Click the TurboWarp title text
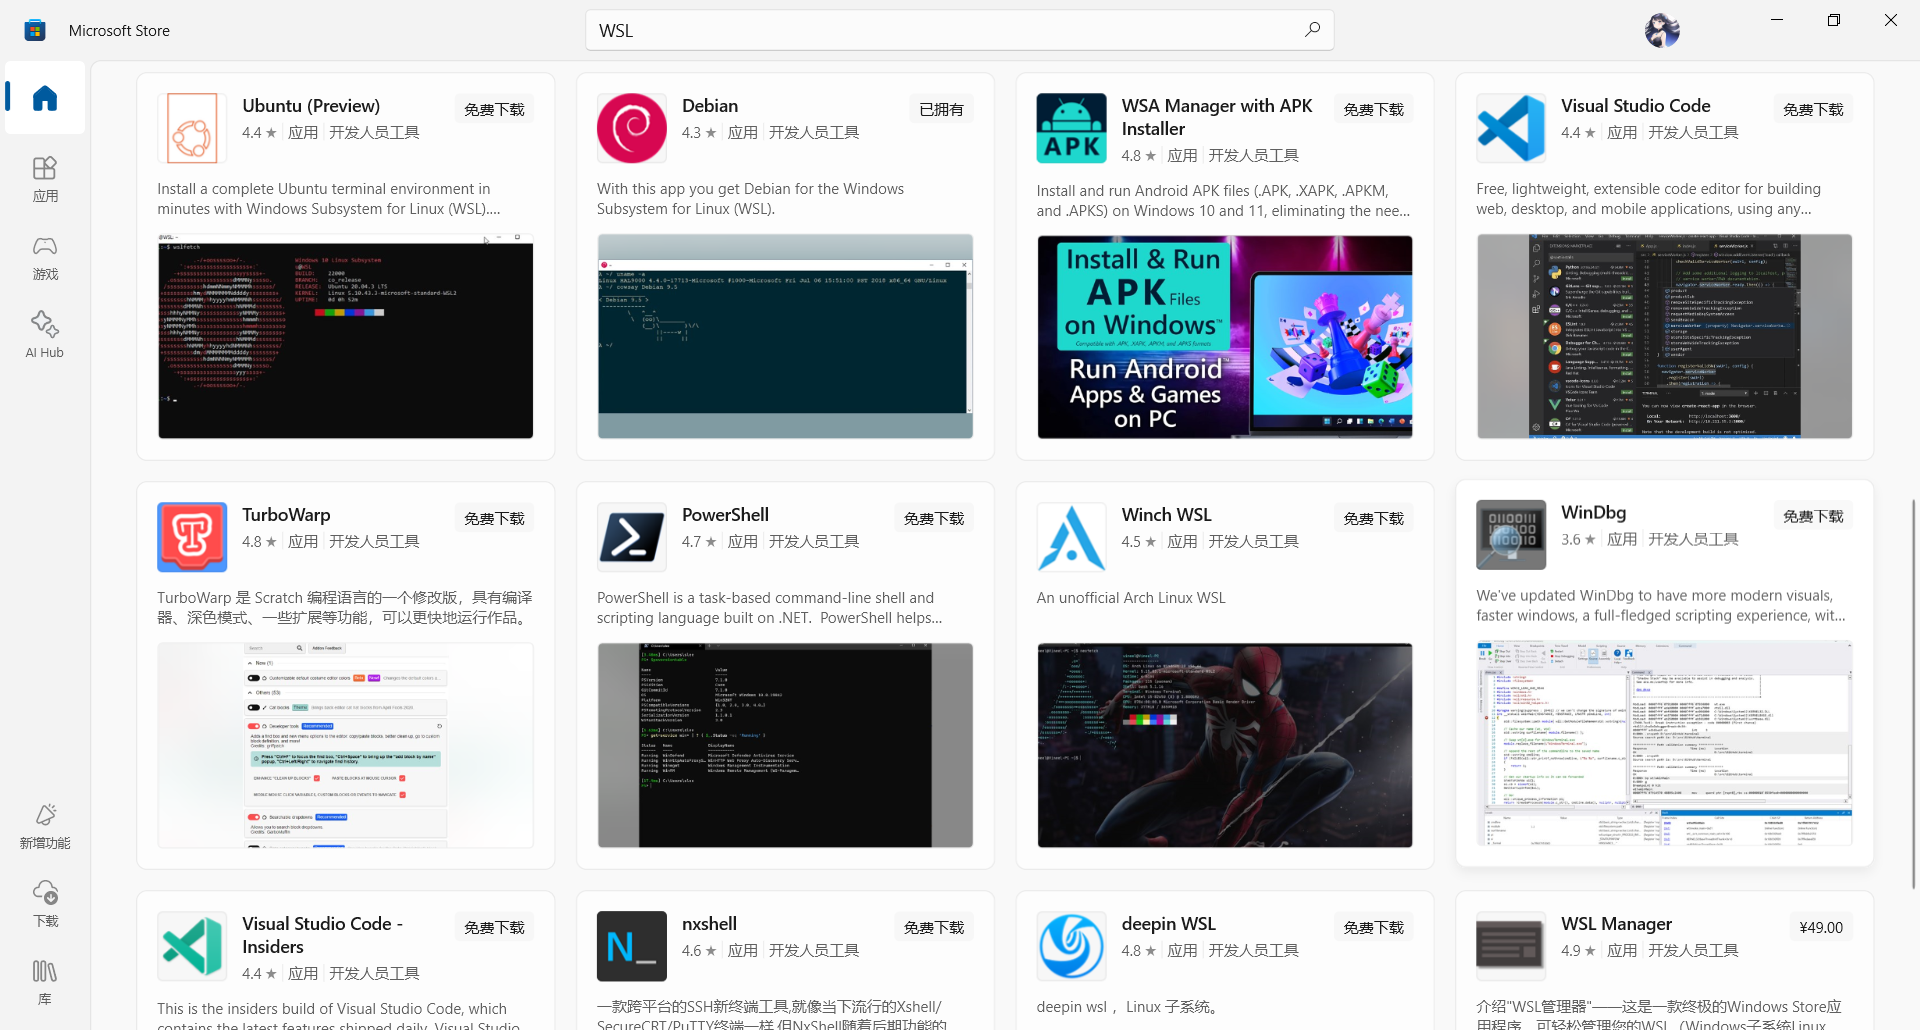The width and height of the screenshot is (1920, 1030). (286, 515)
